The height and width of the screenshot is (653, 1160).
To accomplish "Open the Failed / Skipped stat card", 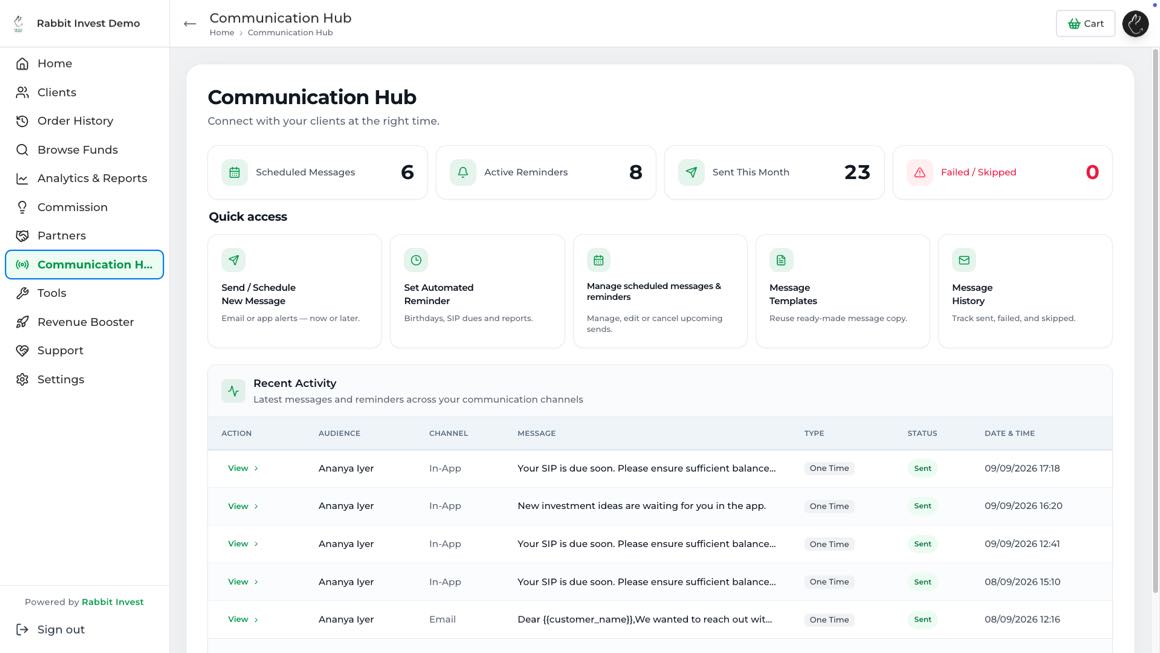I will click(x=1002, y=172).
